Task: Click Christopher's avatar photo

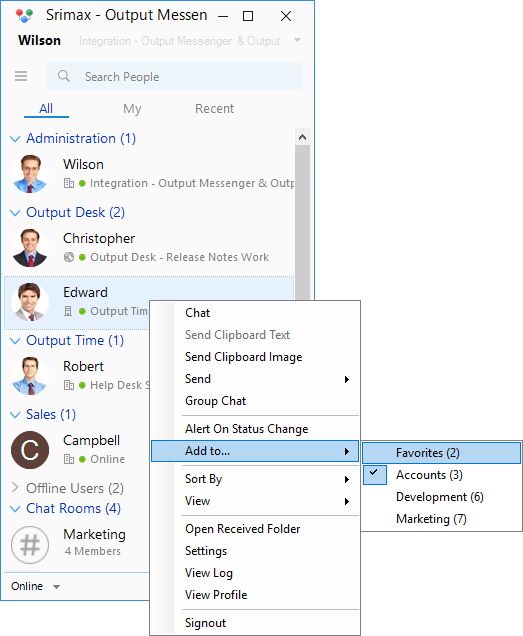Action: (30, 248)
